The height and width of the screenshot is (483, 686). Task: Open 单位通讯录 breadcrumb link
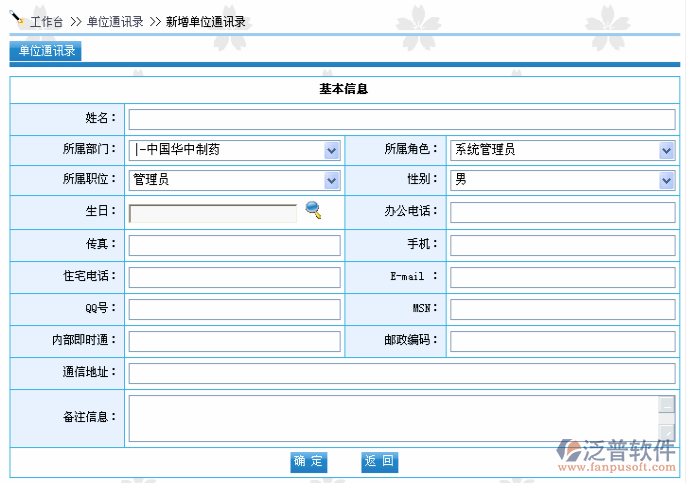coord(114,21)
